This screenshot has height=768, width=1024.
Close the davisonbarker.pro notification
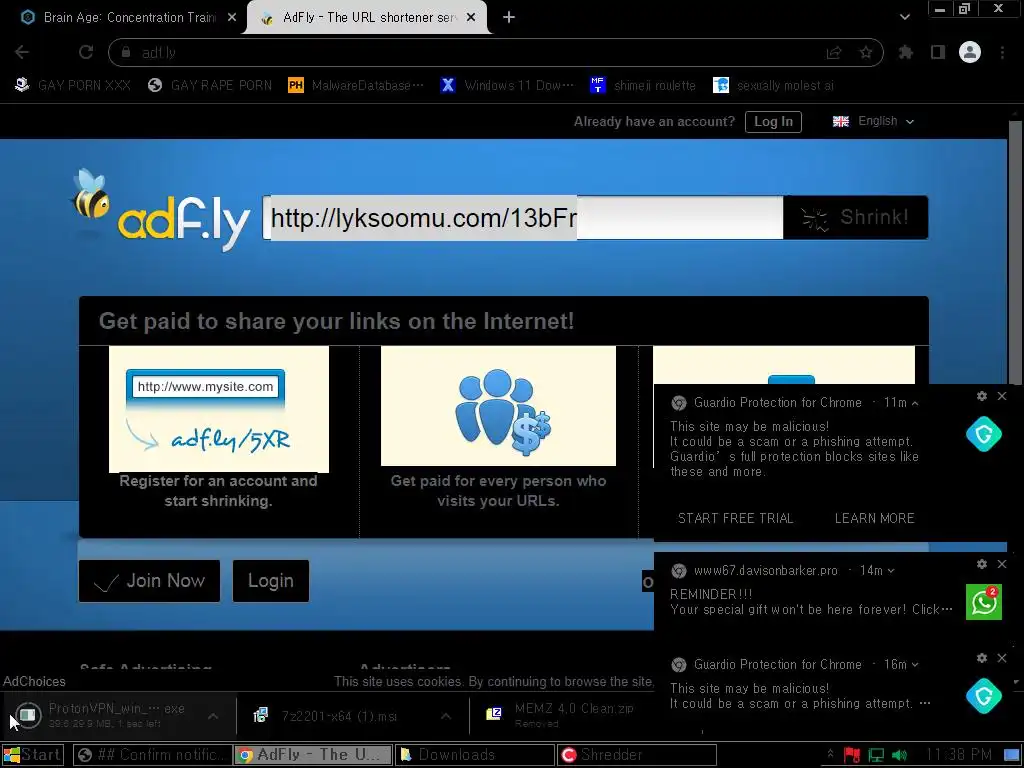point(1002,564)
